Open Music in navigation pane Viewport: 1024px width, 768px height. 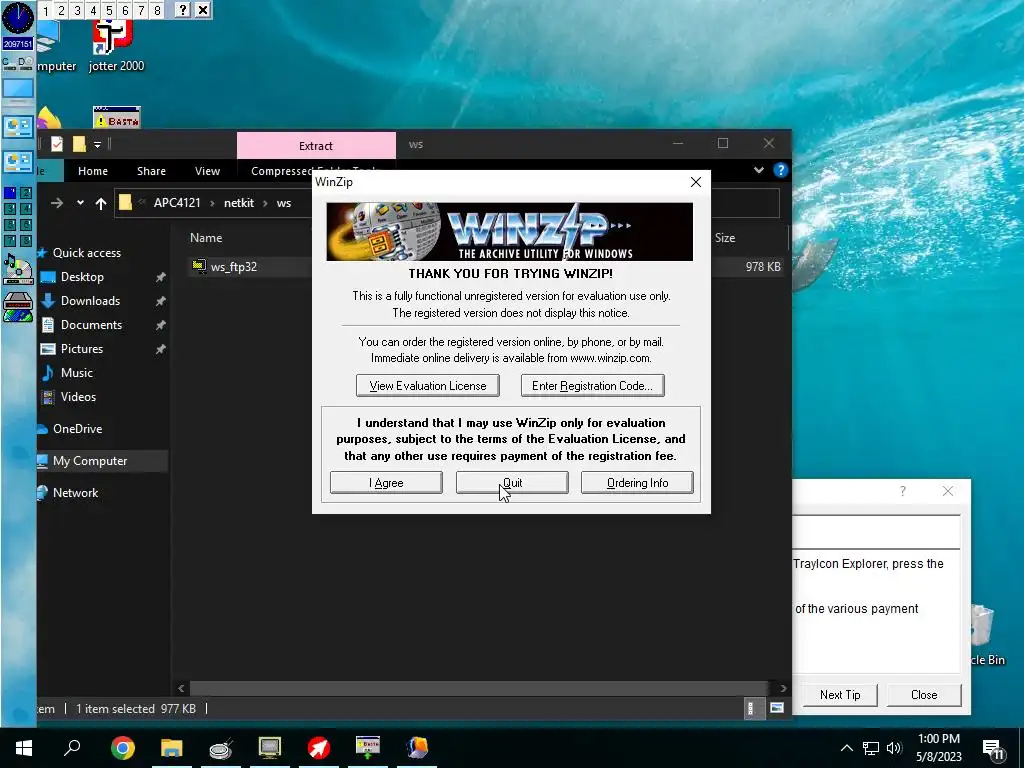click(76, 373)
